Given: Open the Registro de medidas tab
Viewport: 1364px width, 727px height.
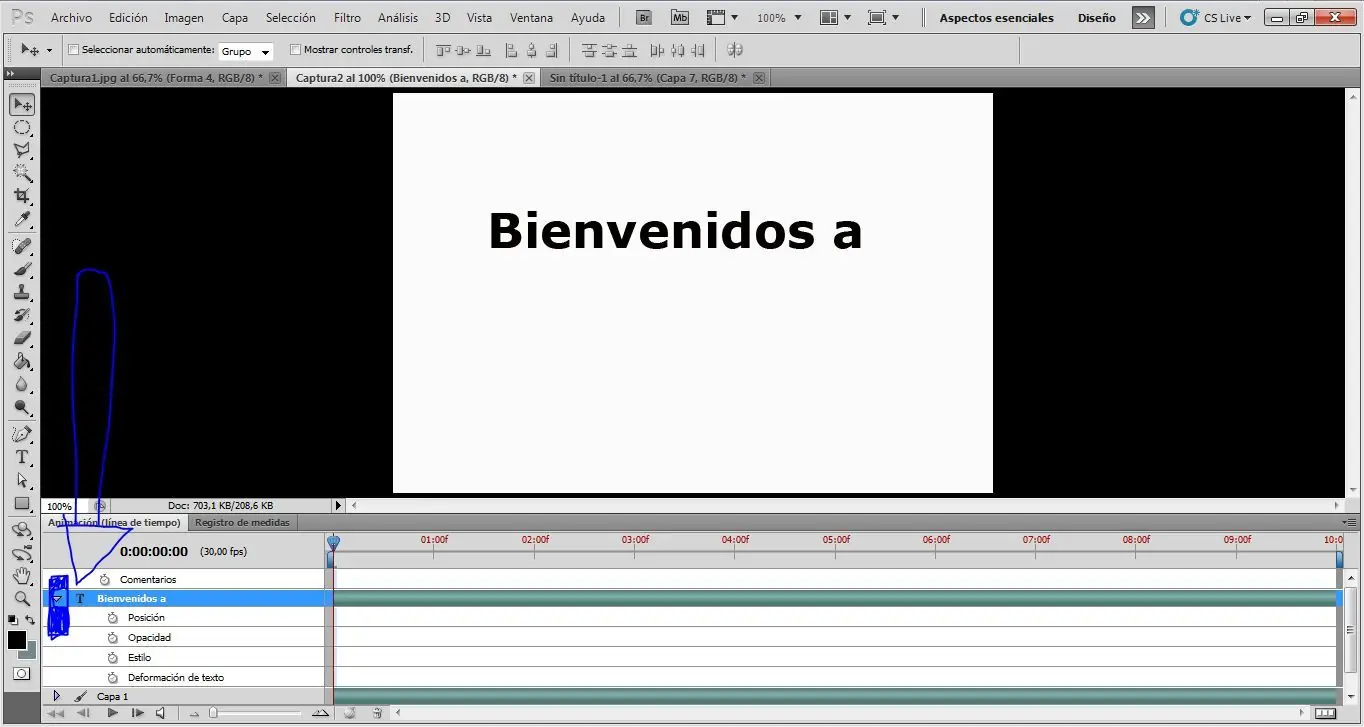Looking at the screenshot, I should 242,522.
